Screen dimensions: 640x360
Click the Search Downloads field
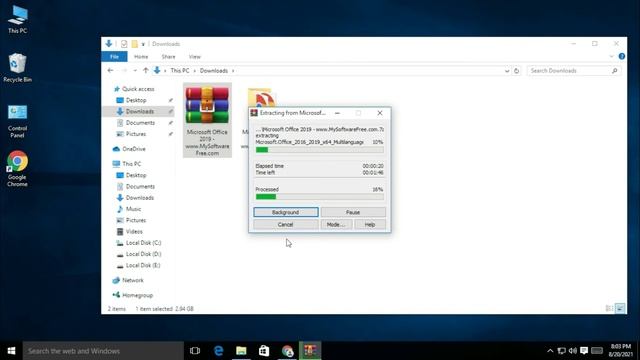pyautogui.click(x=573, y=71)
